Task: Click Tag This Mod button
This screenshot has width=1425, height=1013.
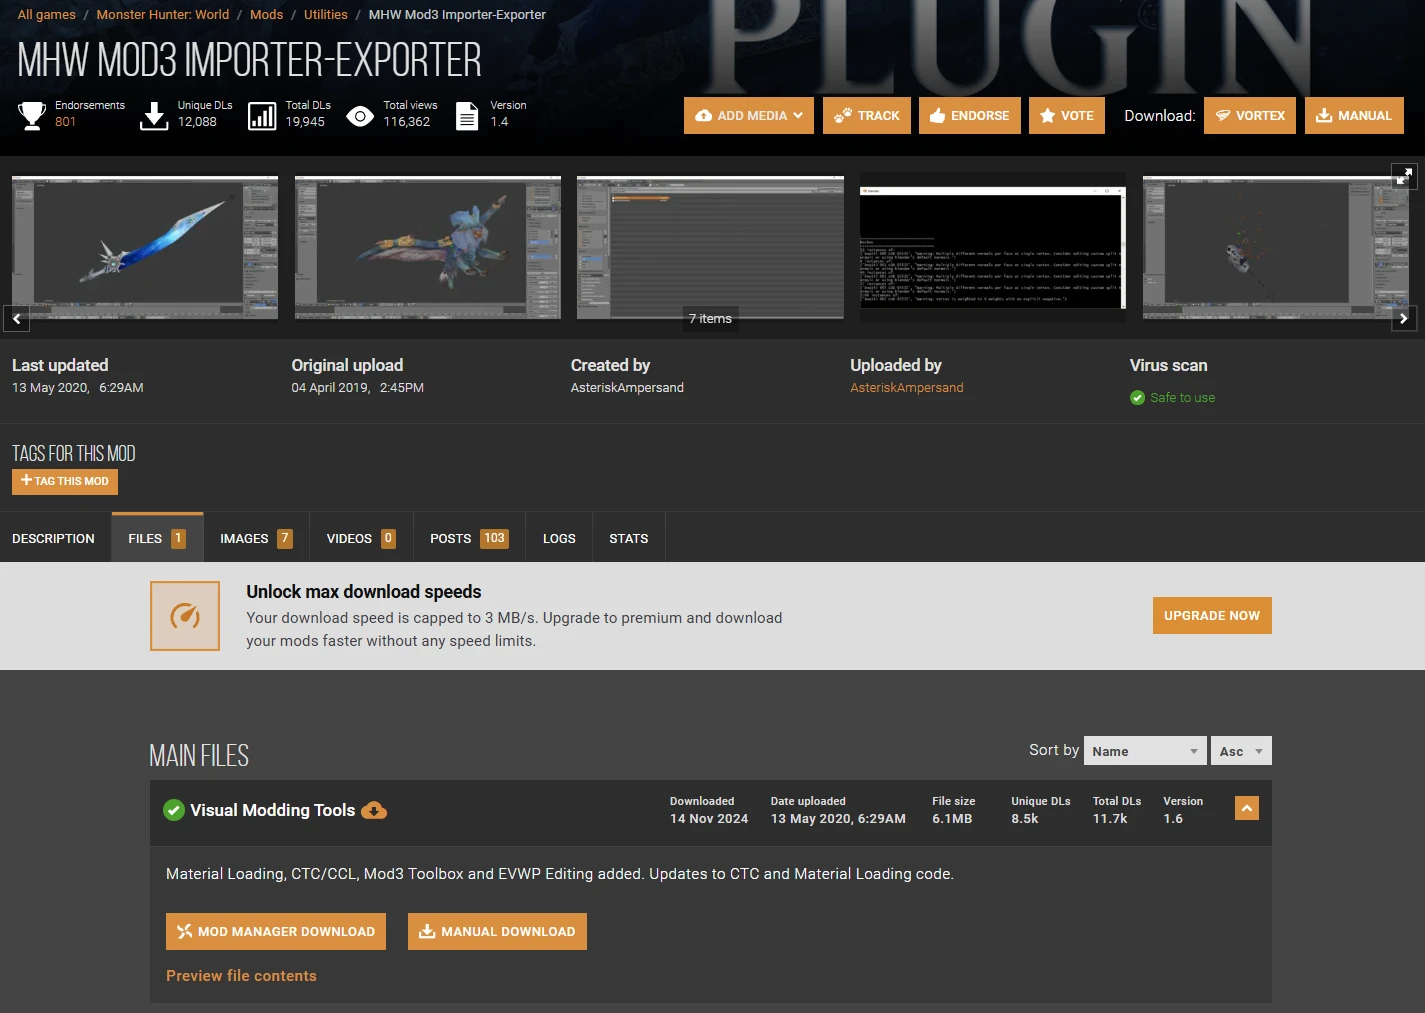Action: [65, 481]
